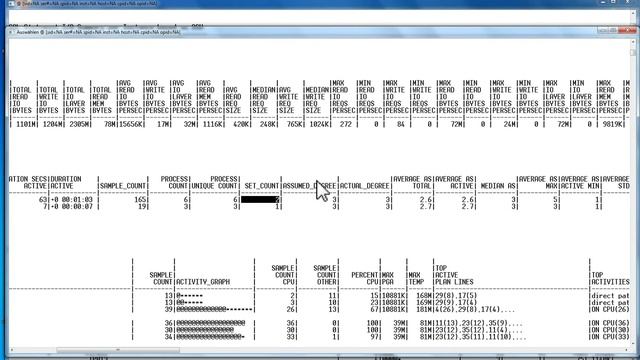This screenshot has height=360, width=640.
Task: Click the TOP ACTIVE PLAN LINES header
Action: click(x=454, y=275)
